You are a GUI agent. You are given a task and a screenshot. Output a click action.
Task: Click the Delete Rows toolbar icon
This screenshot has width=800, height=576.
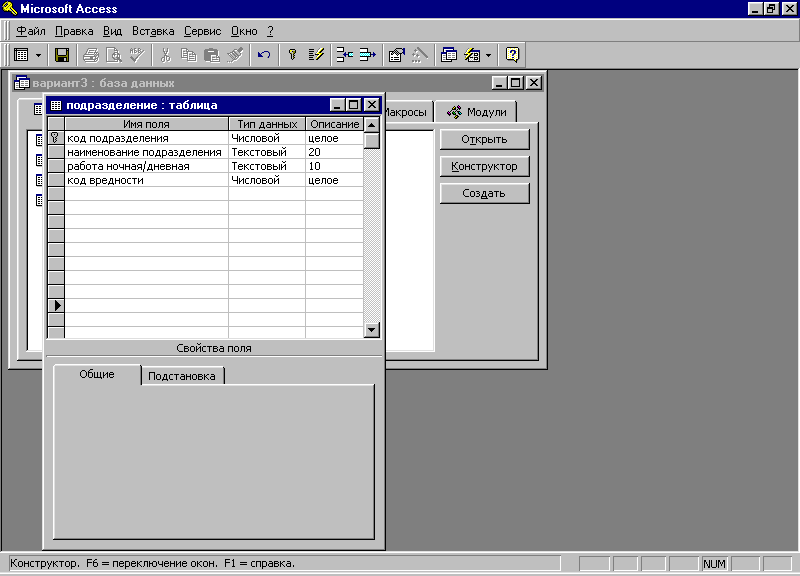click(x=367, y=55)
